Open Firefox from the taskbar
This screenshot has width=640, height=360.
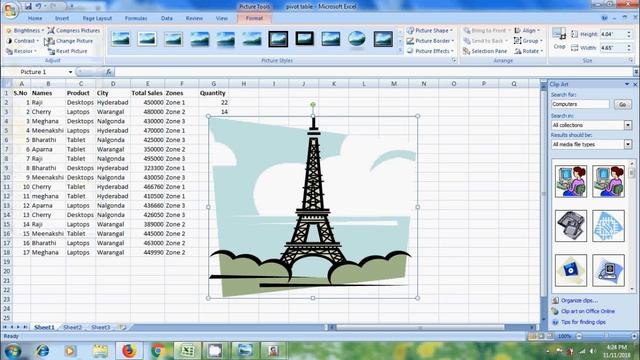(129, 351)
